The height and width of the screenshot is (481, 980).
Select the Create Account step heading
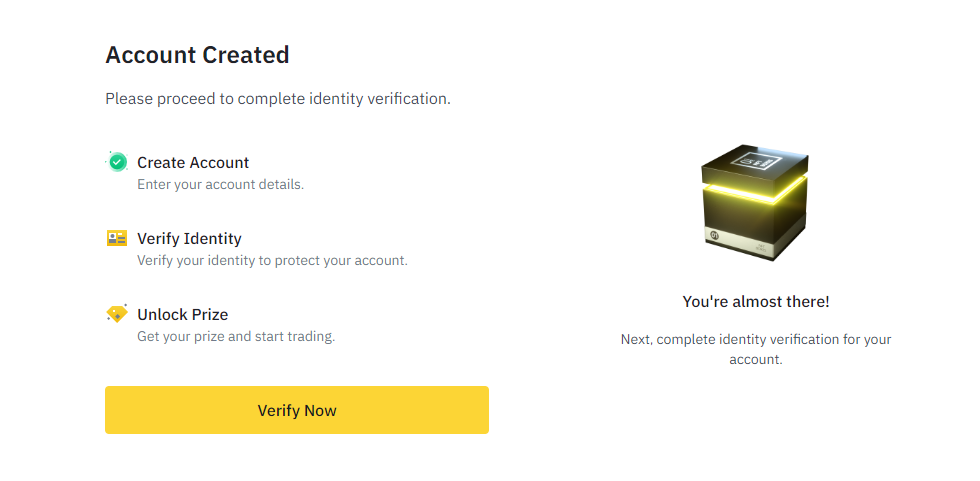coord(193,162)
